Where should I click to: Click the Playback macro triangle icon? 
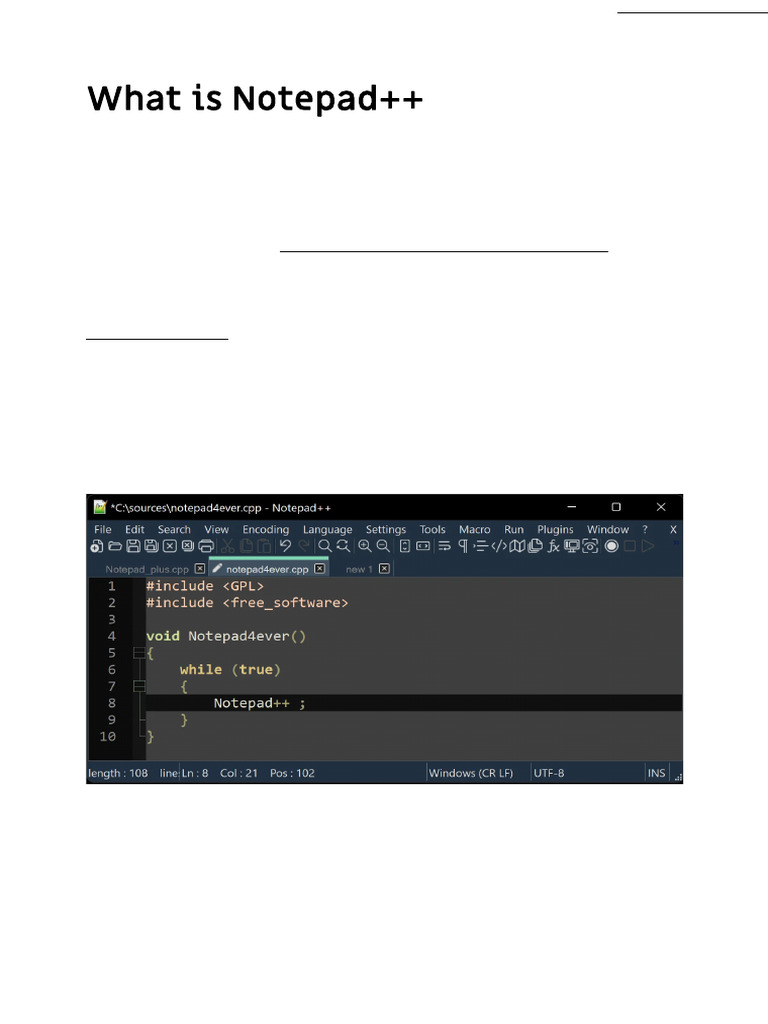[x=648, y=546]
